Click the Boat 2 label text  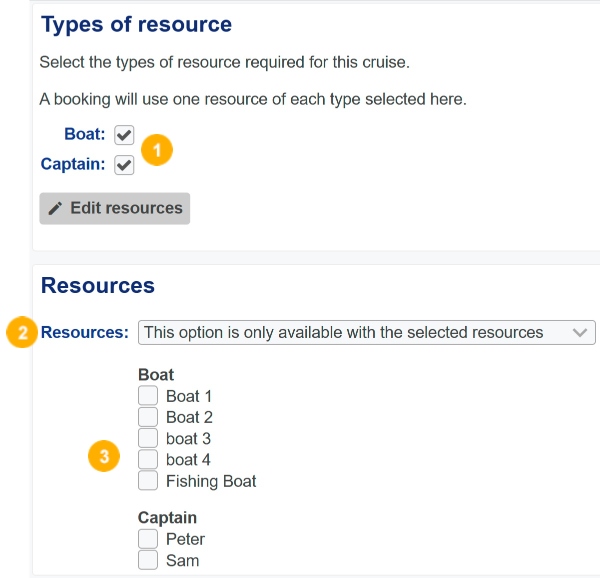(x=189, y=417)
